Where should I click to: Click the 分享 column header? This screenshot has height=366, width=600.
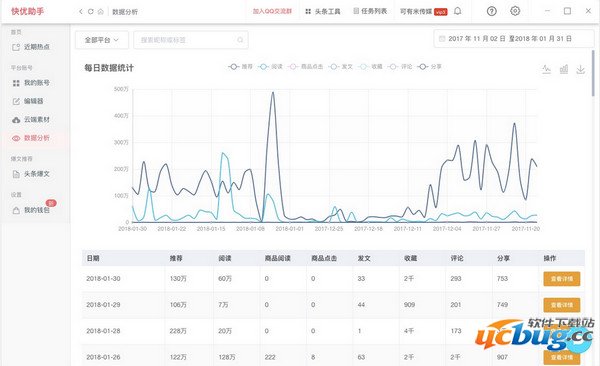click(503, 258)
